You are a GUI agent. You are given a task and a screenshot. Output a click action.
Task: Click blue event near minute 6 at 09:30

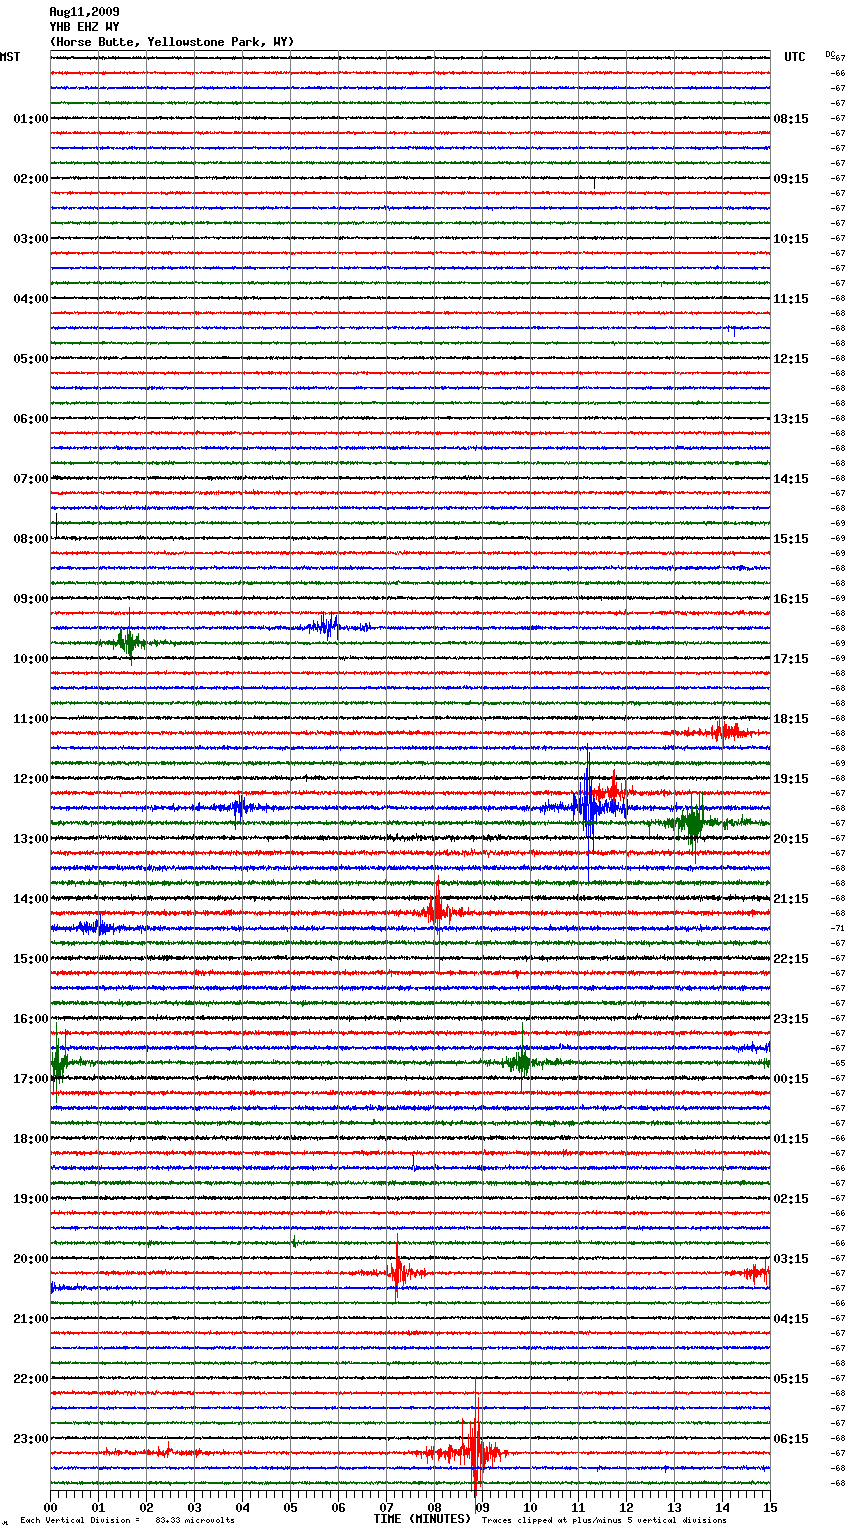328,627
